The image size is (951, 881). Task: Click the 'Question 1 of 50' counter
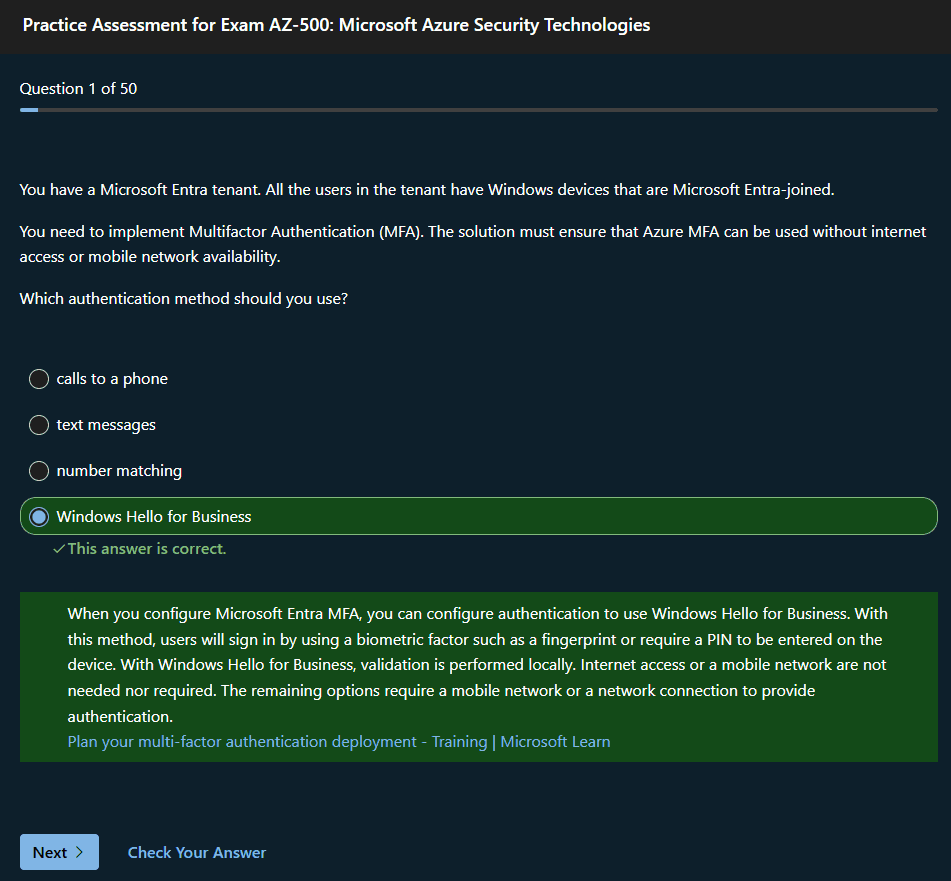(x=78, y=89)
